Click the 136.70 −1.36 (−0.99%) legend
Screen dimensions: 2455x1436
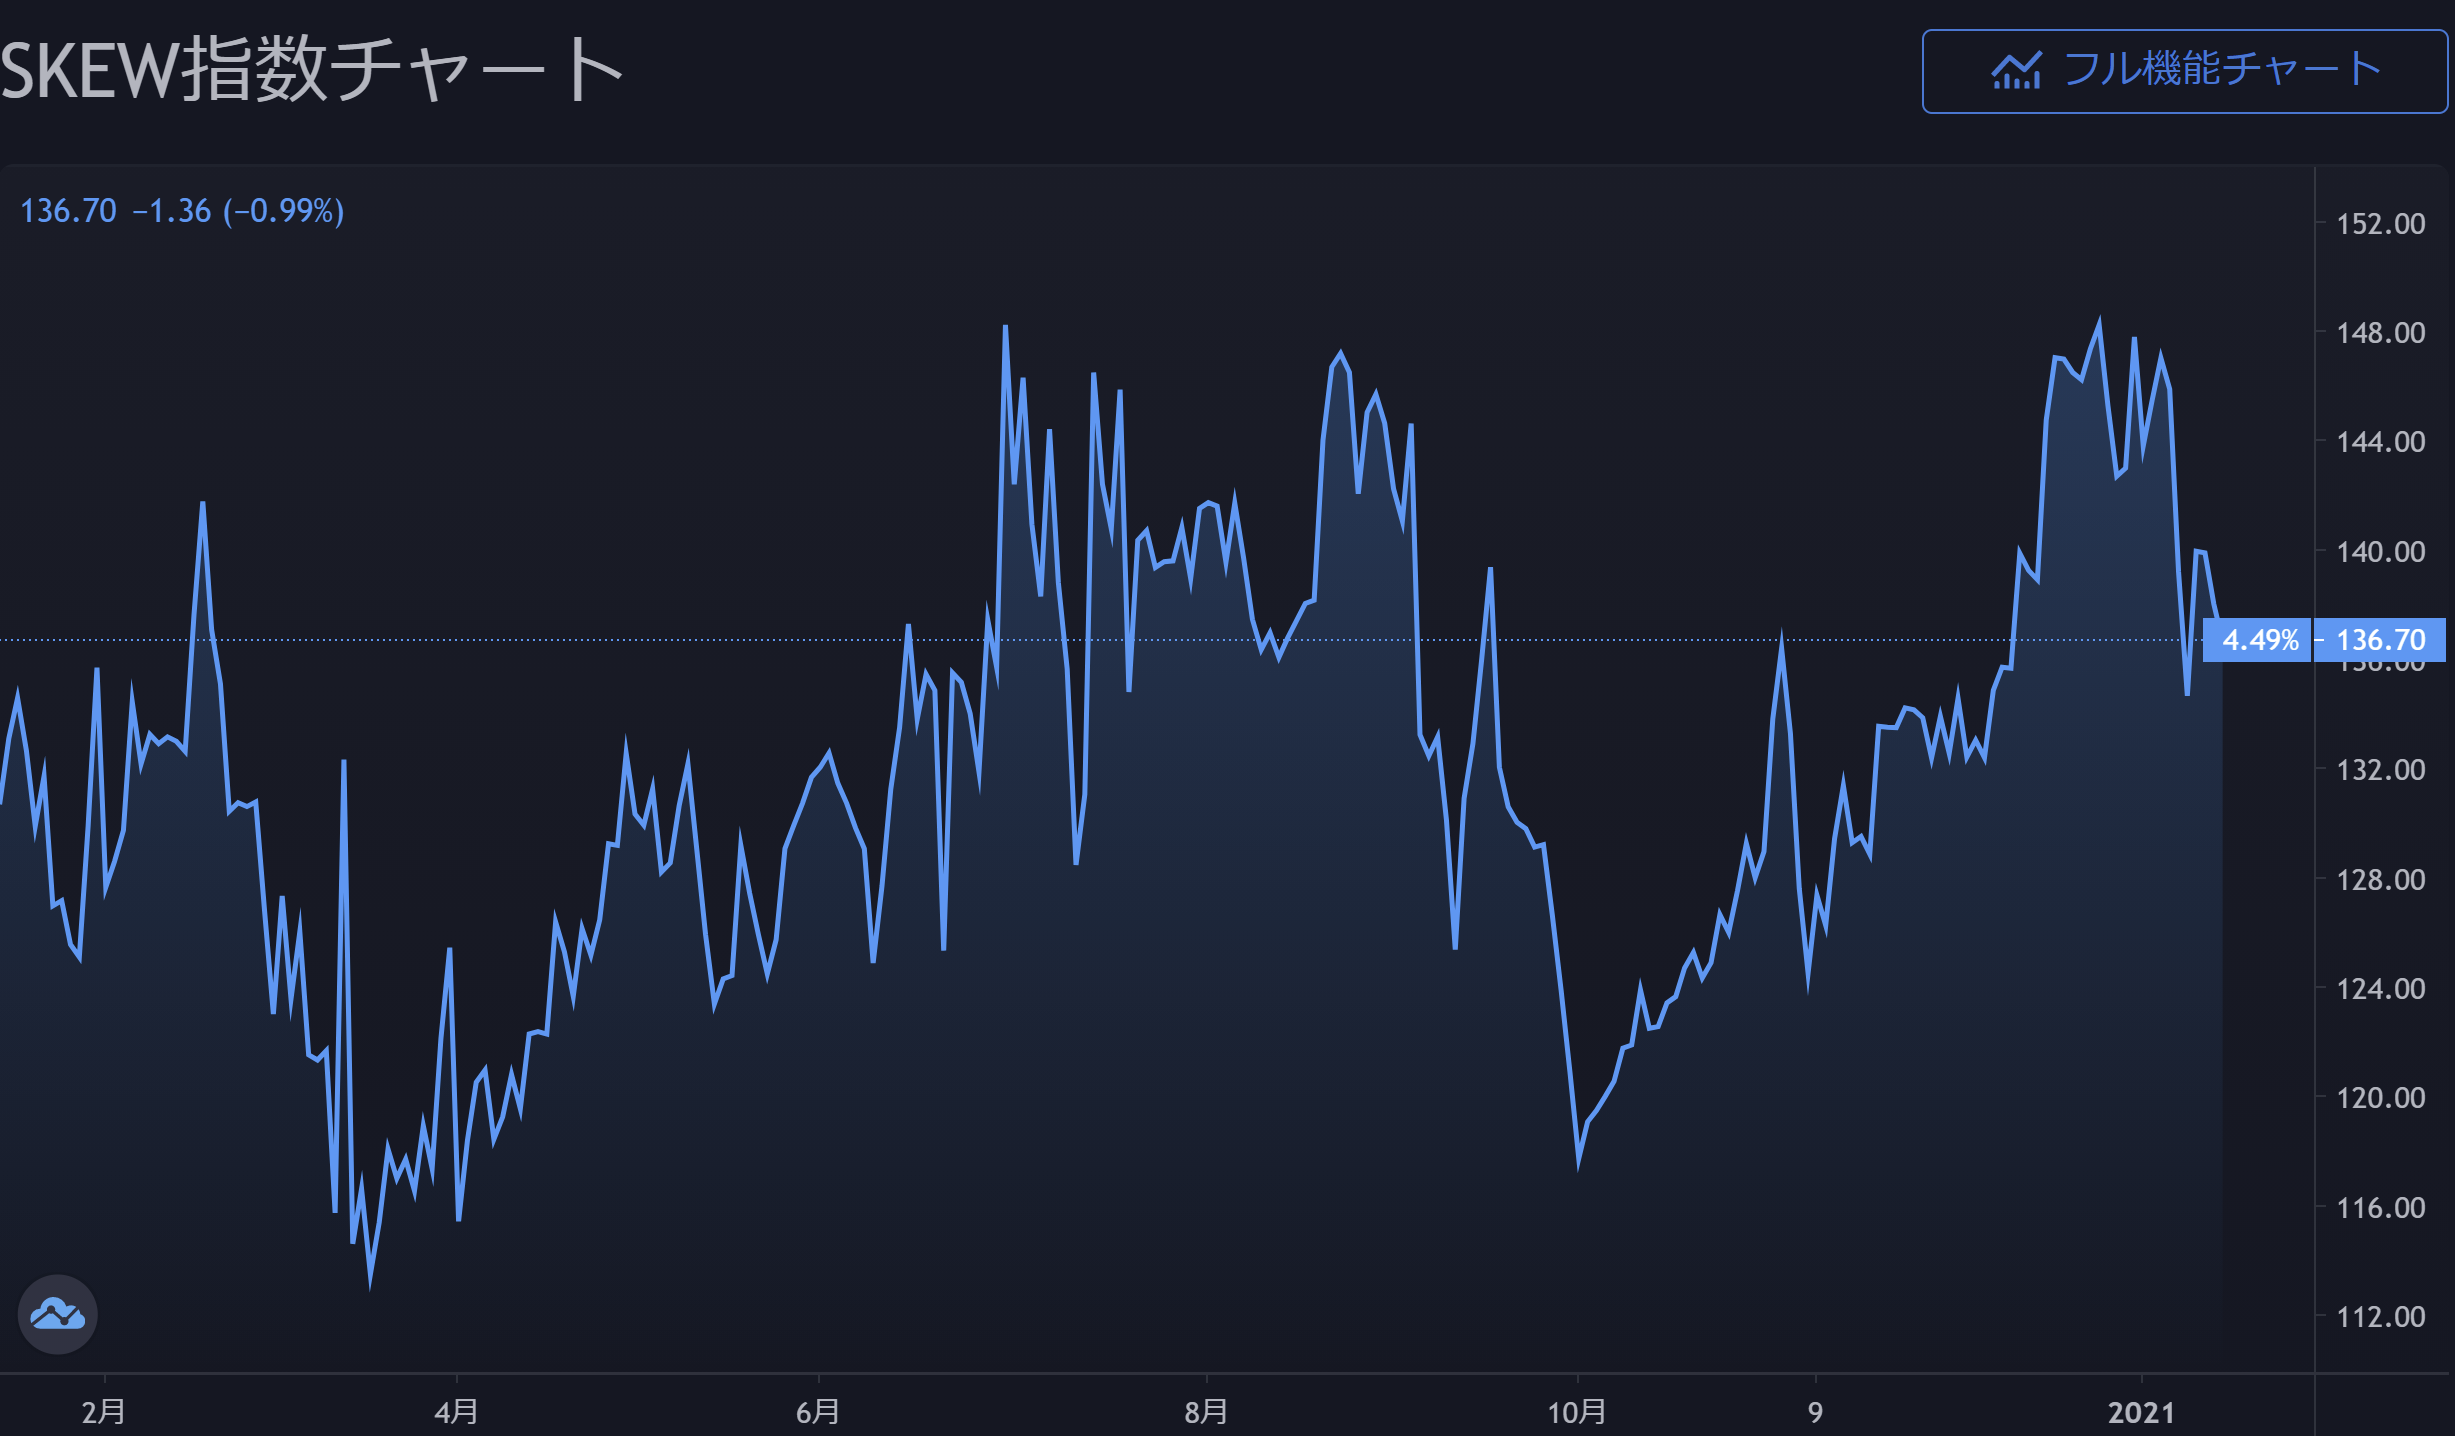(182, 211)
